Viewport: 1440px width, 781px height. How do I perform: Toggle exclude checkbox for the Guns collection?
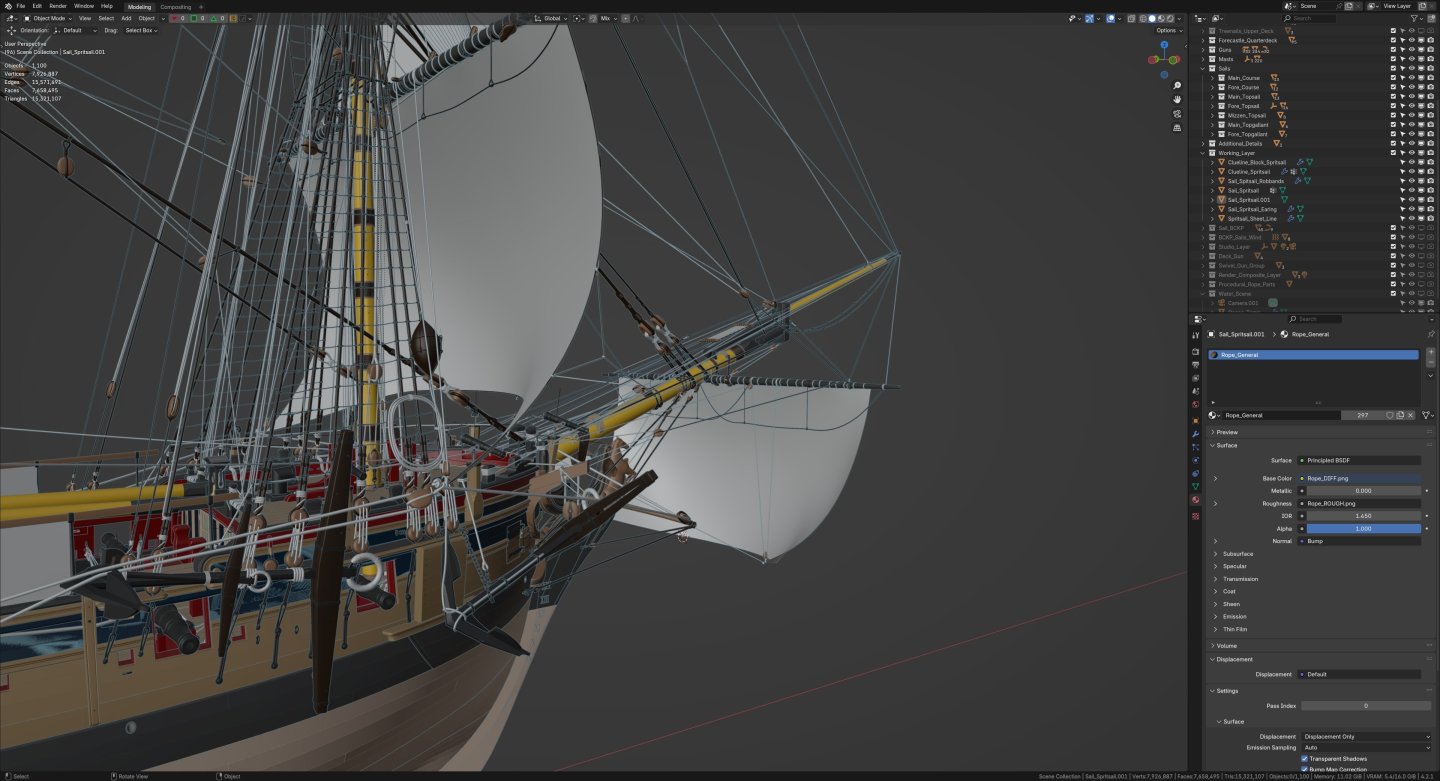1393,50
